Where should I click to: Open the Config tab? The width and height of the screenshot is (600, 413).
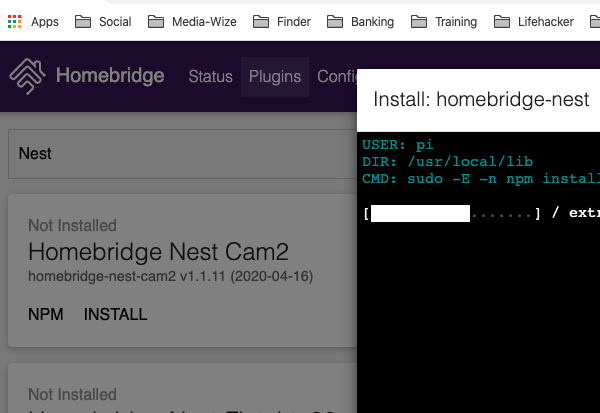336,77
